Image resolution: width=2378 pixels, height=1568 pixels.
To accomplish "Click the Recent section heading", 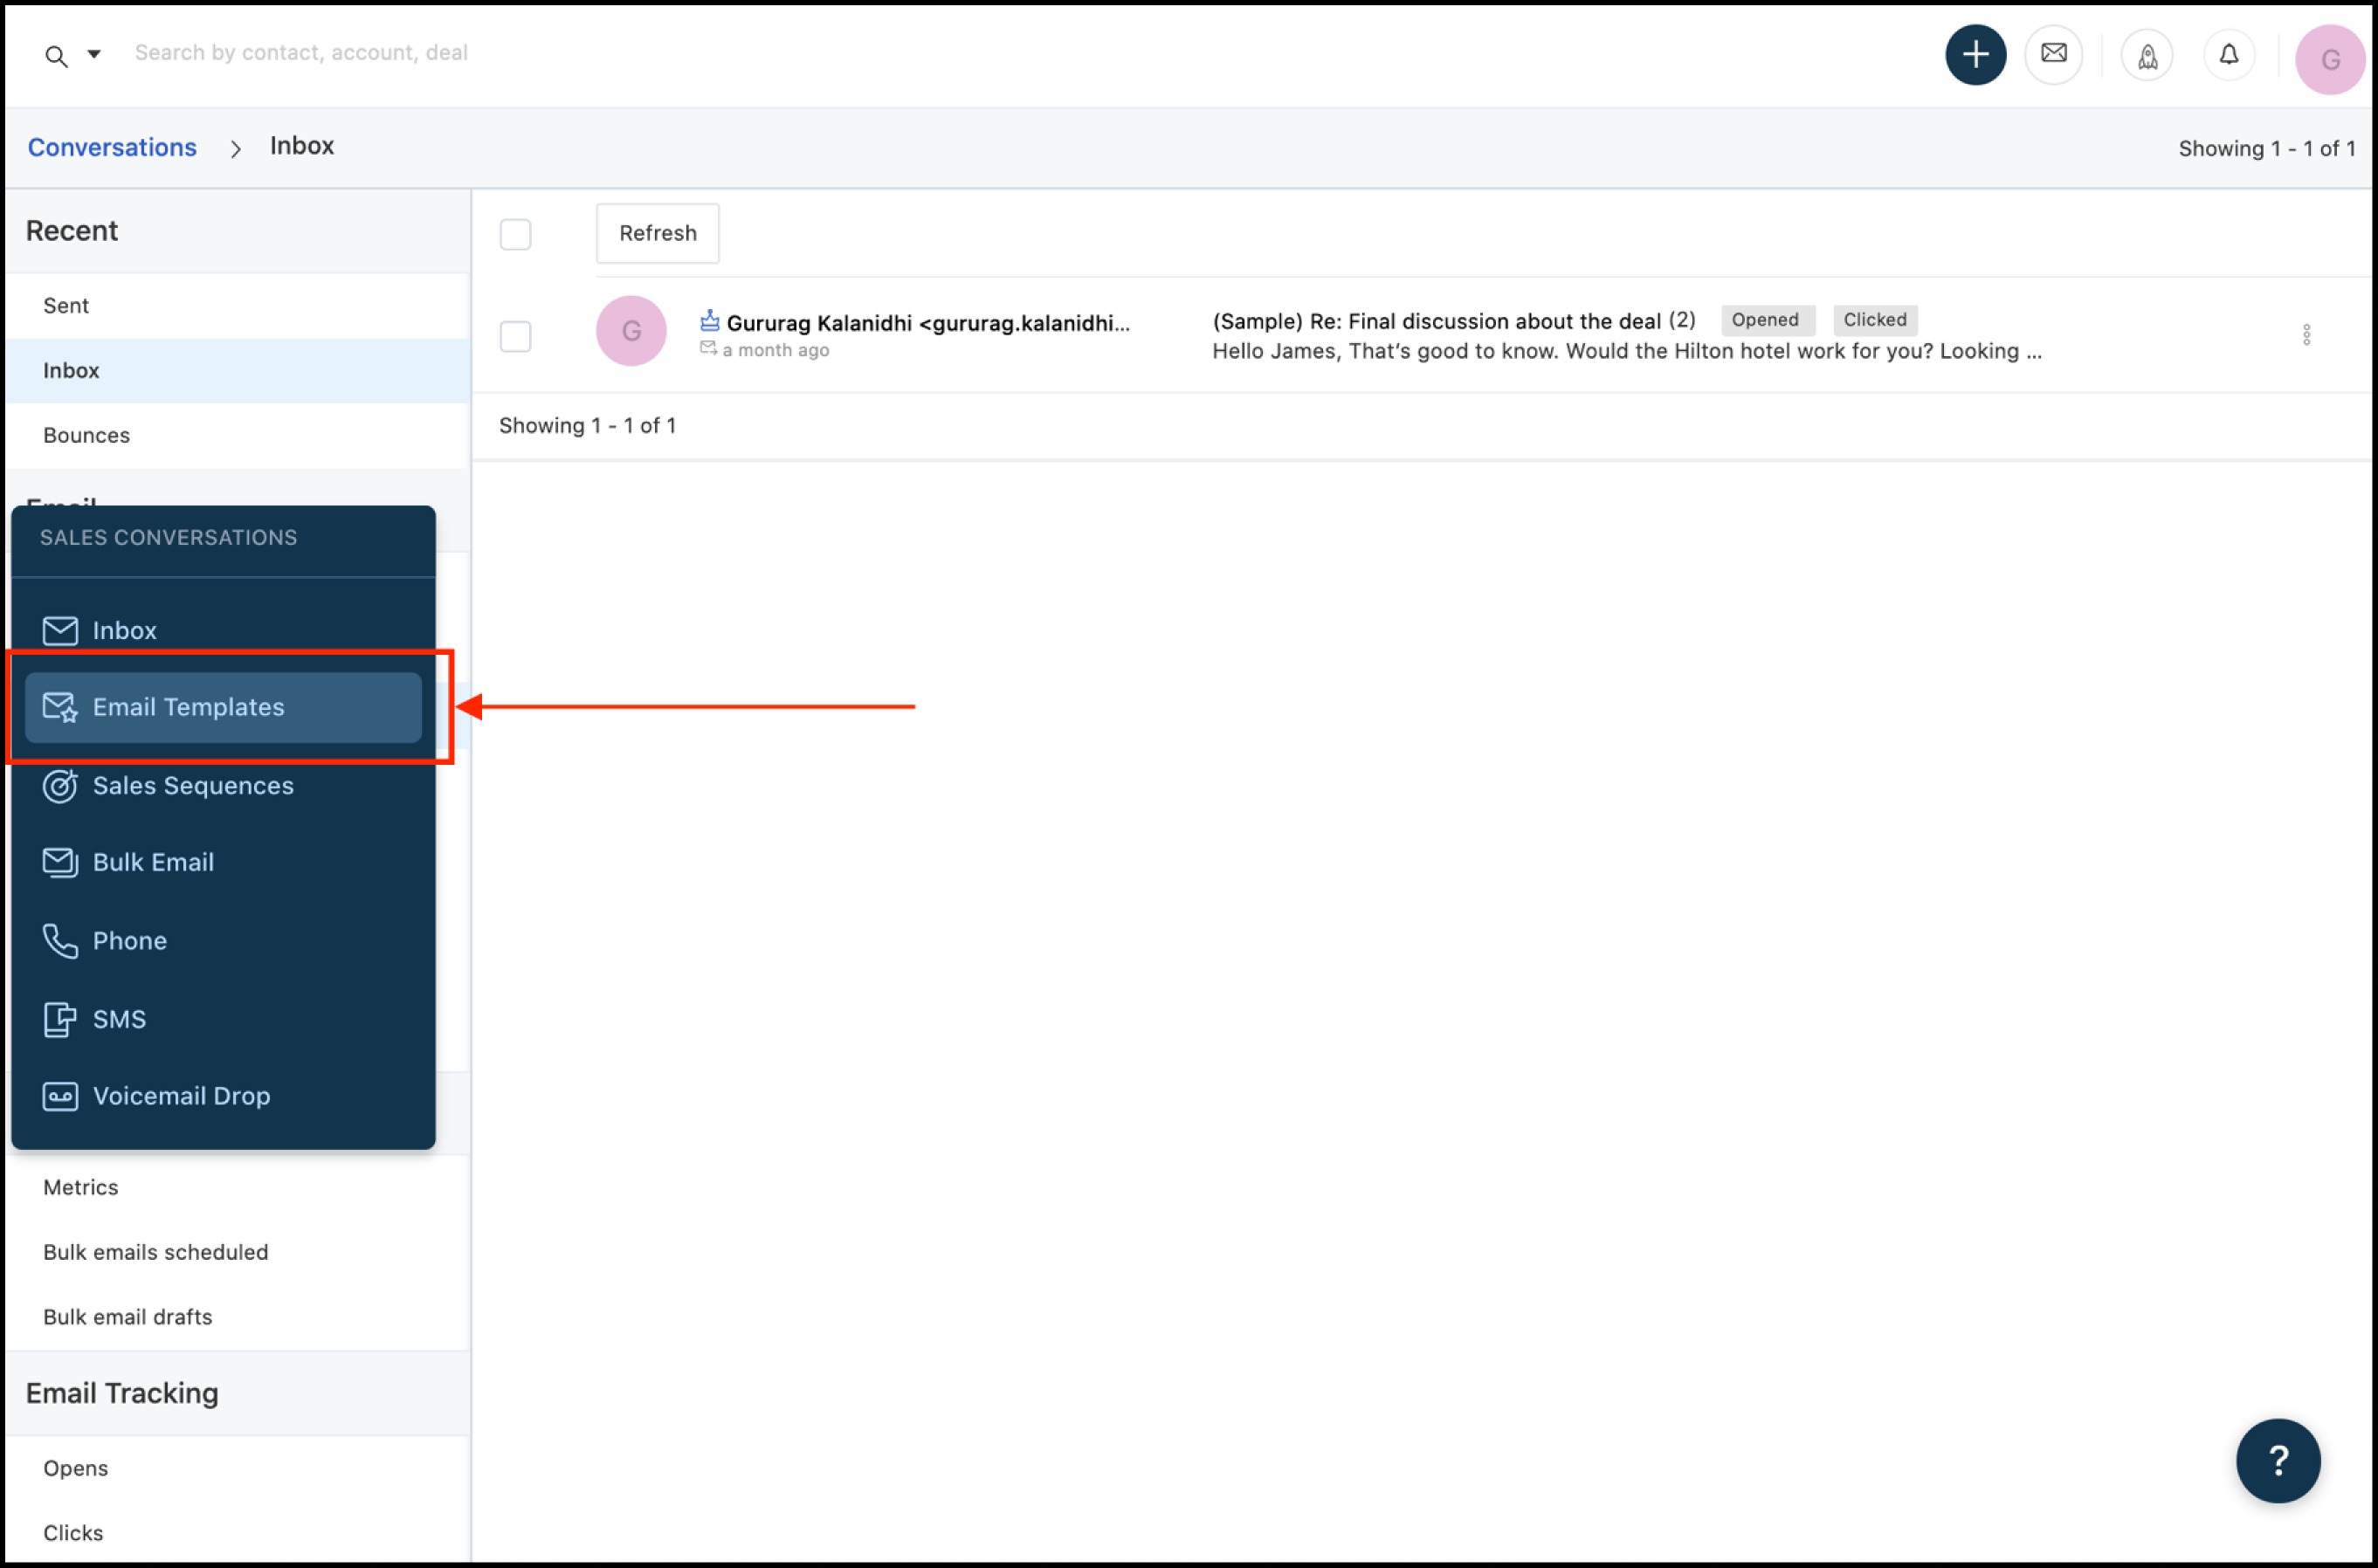I will [x=72, y=231].
